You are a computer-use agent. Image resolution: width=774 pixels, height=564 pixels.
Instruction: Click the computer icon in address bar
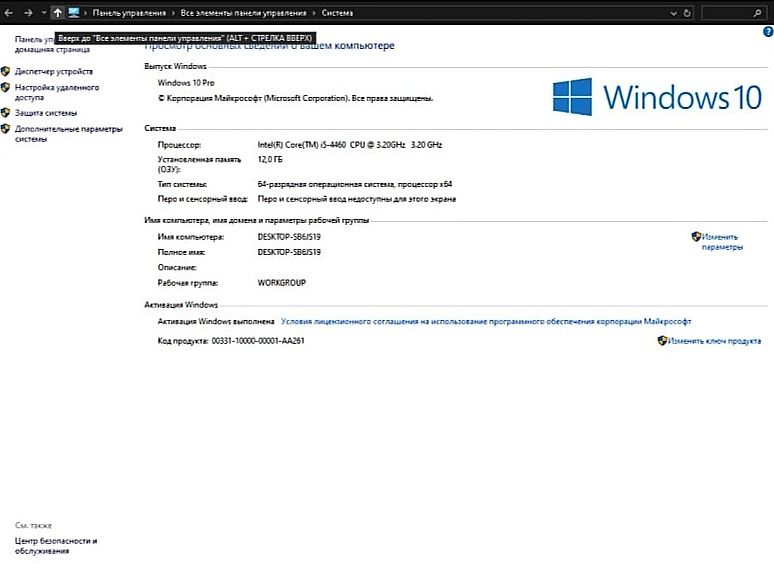point(74,13)
